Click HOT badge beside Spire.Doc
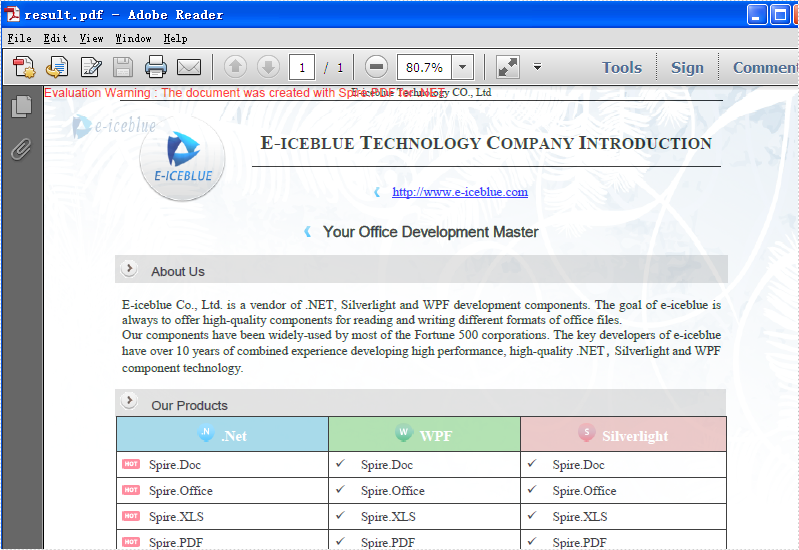The image size is (799, 550). tap(131, 464)
